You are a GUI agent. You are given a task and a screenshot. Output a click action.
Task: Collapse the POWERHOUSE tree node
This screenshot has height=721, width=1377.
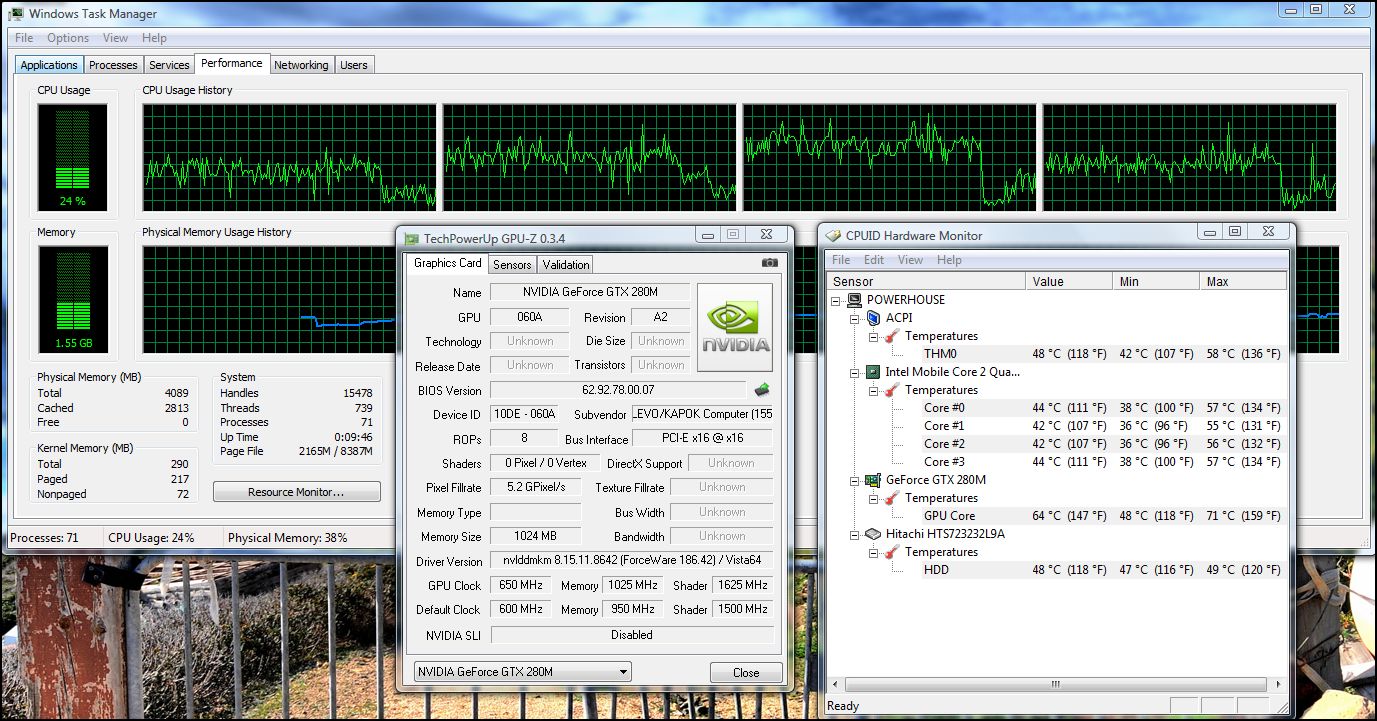tap(837, 300)
